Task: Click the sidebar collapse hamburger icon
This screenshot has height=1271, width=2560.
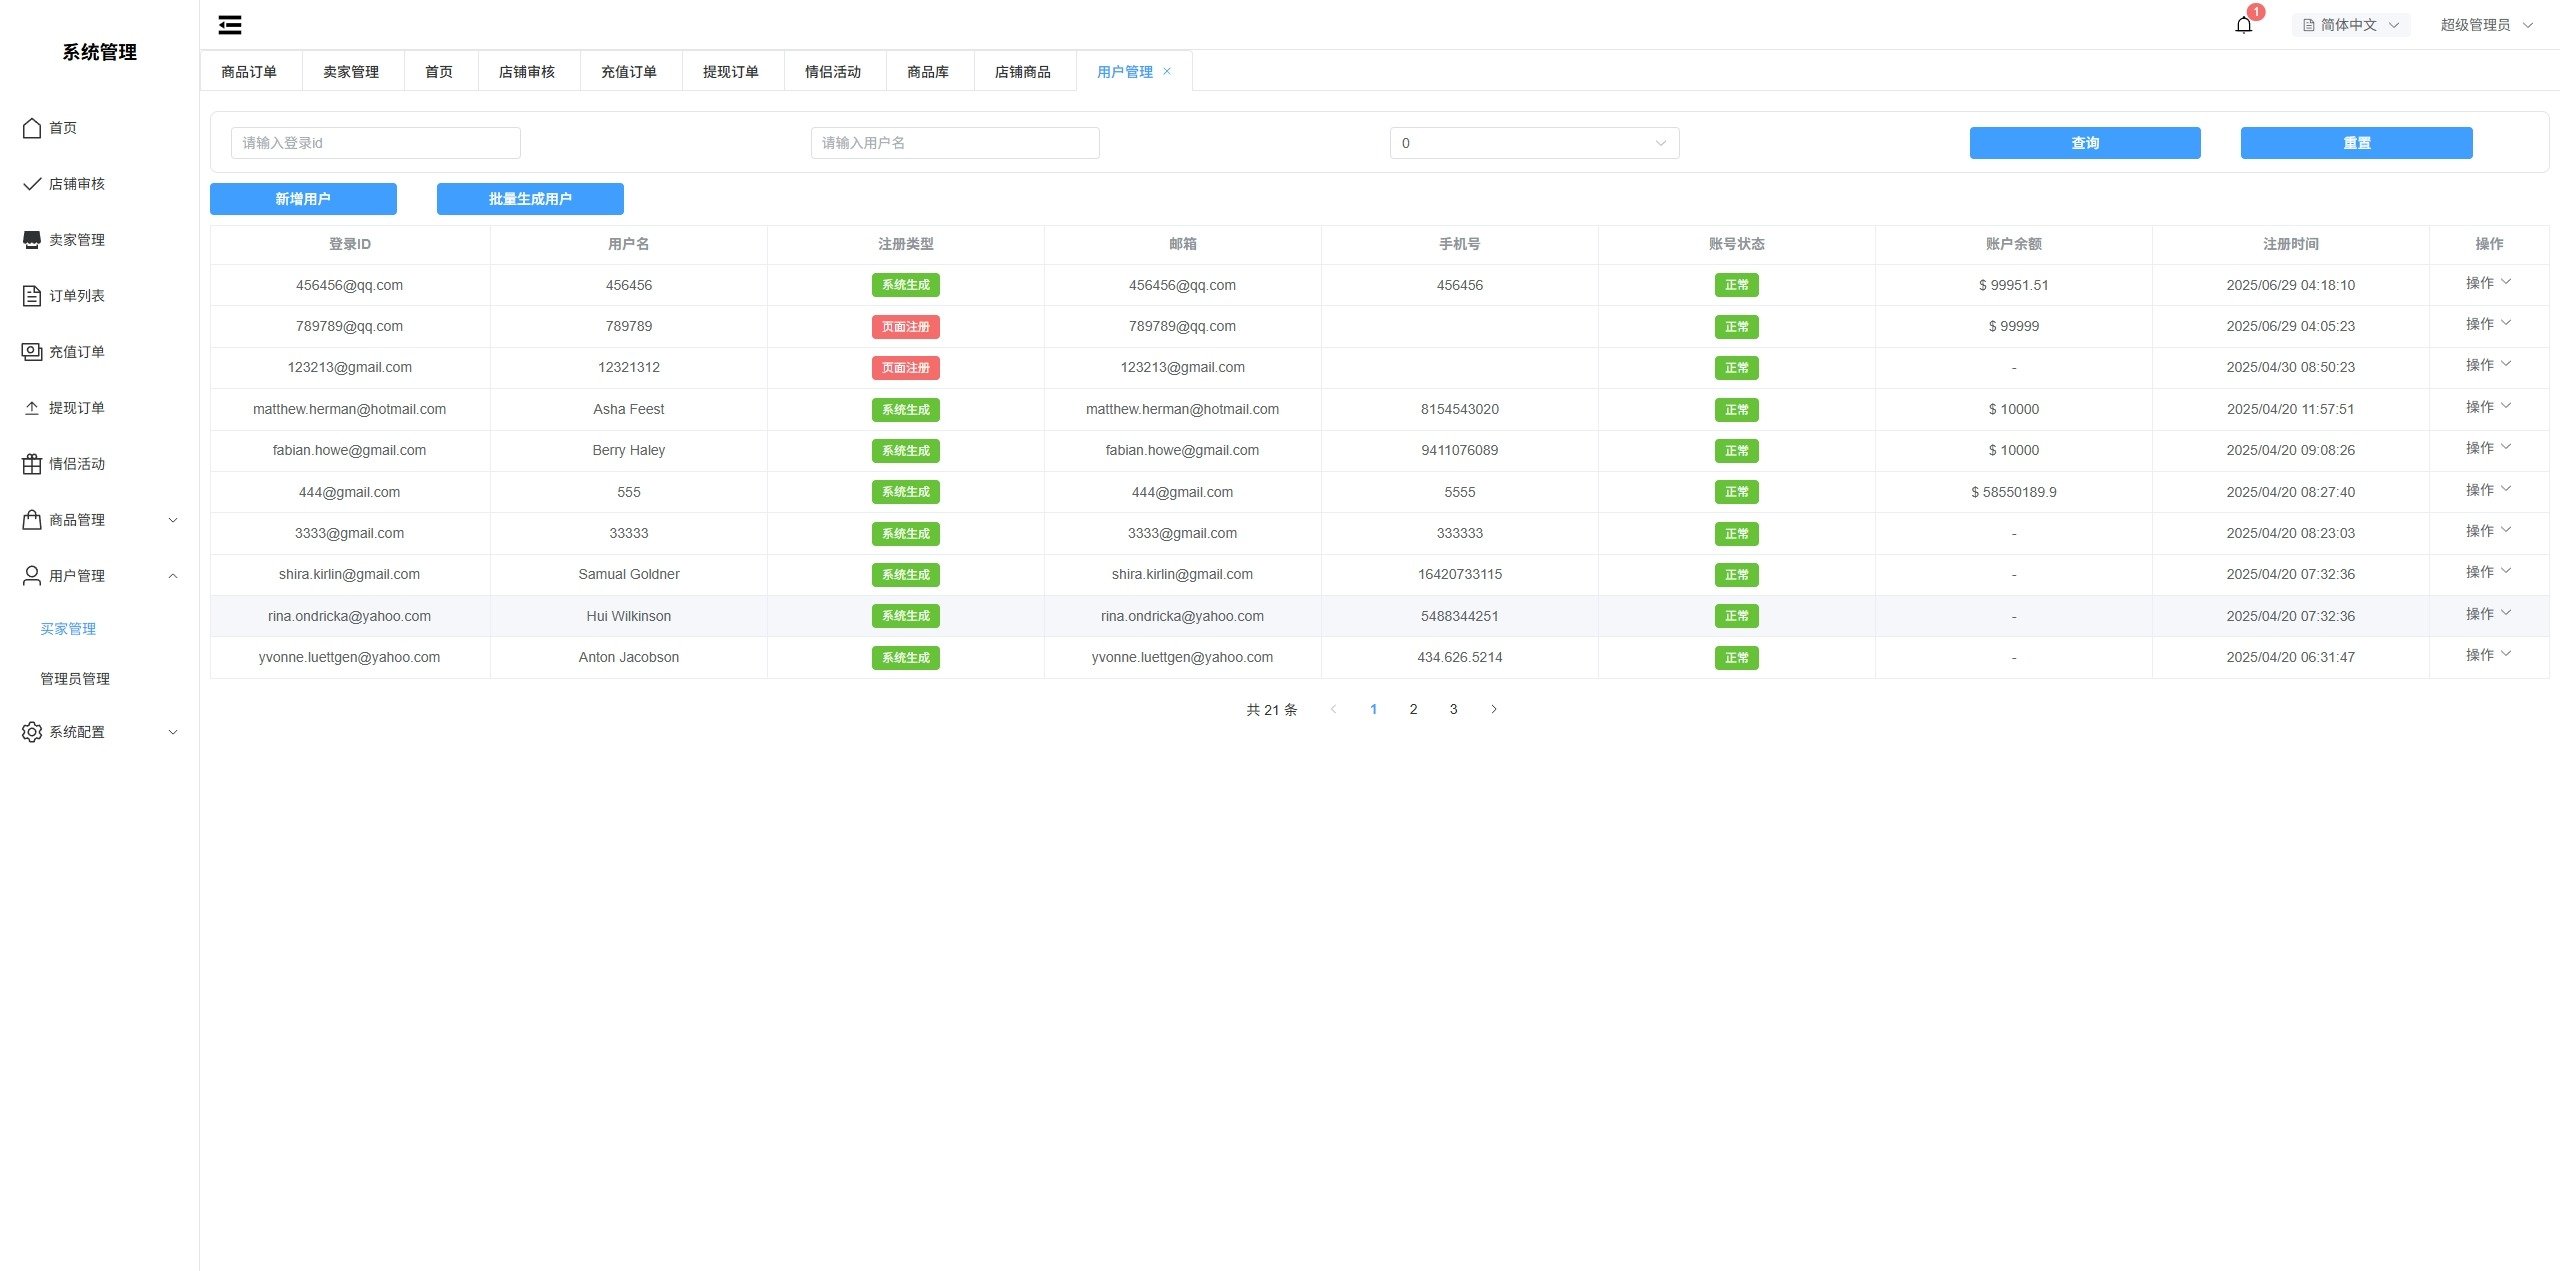Action: (x=230, y=25)
